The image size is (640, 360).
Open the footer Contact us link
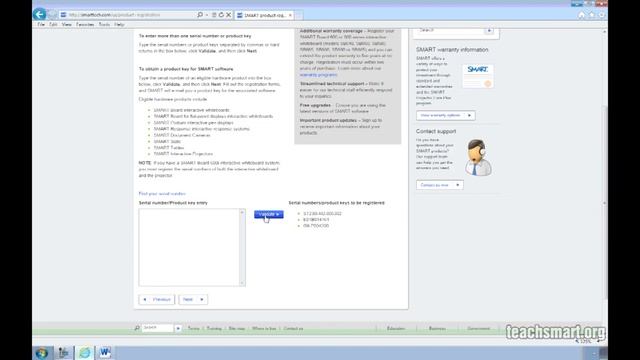point(293,329)
